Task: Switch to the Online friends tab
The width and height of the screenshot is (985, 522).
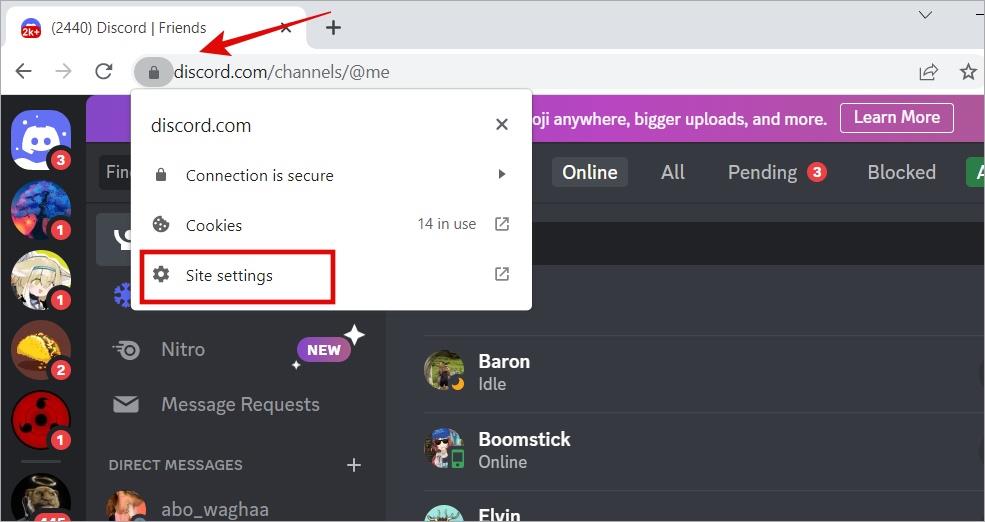Action: pos(589,172)
